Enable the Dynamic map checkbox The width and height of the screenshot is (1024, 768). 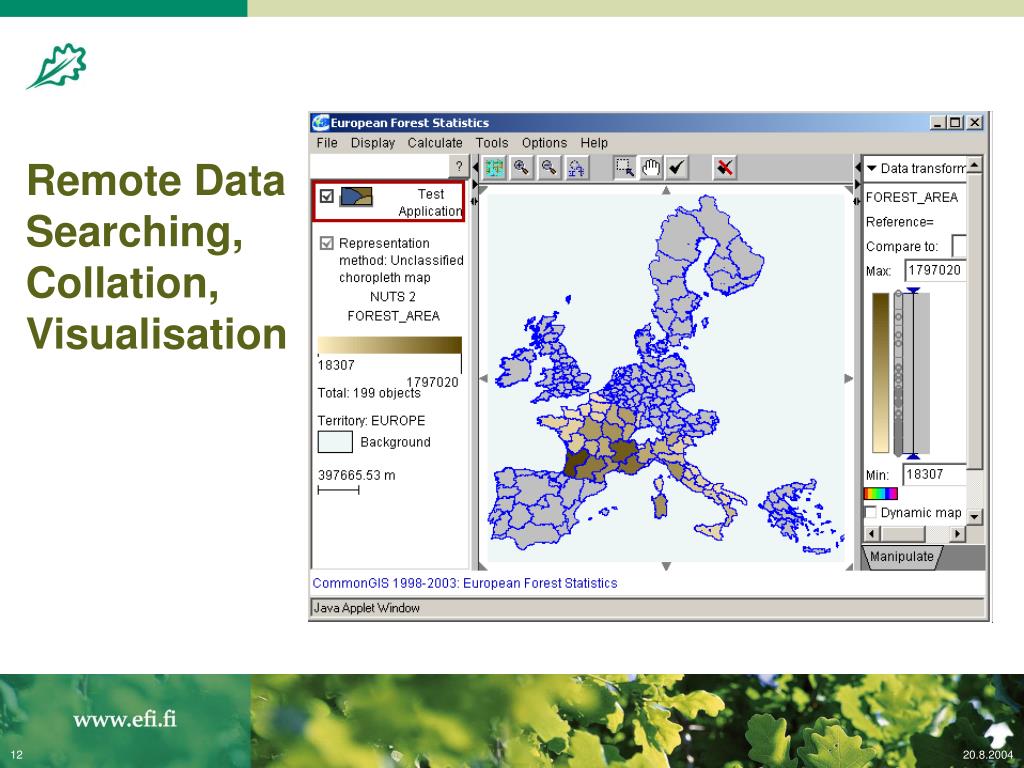click(x=871, y=512)
